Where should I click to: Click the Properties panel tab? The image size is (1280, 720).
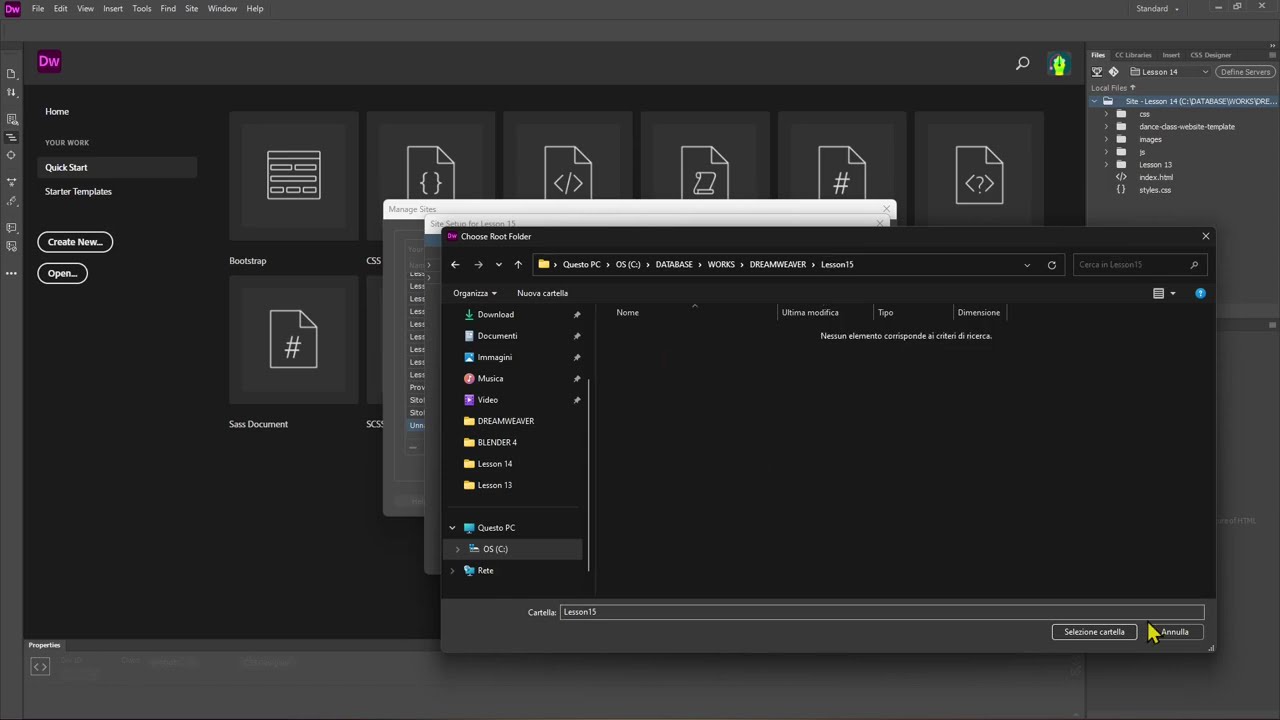click(44, 645)
